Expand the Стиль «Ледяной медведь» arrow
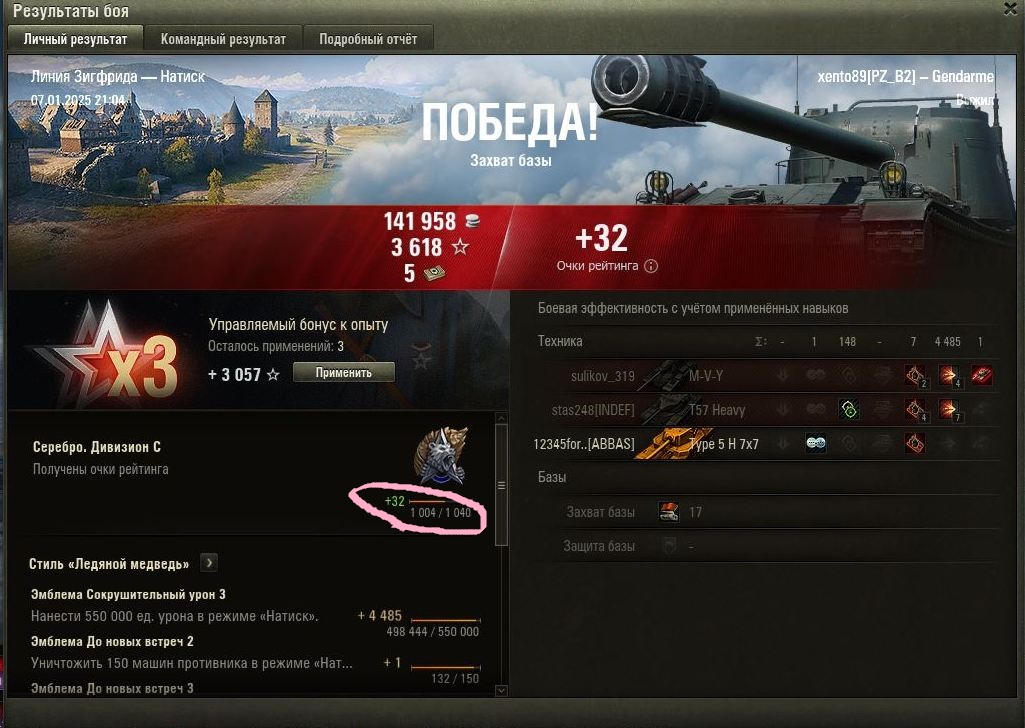This screenshot has width=1025, height=728. click(209, 563)
